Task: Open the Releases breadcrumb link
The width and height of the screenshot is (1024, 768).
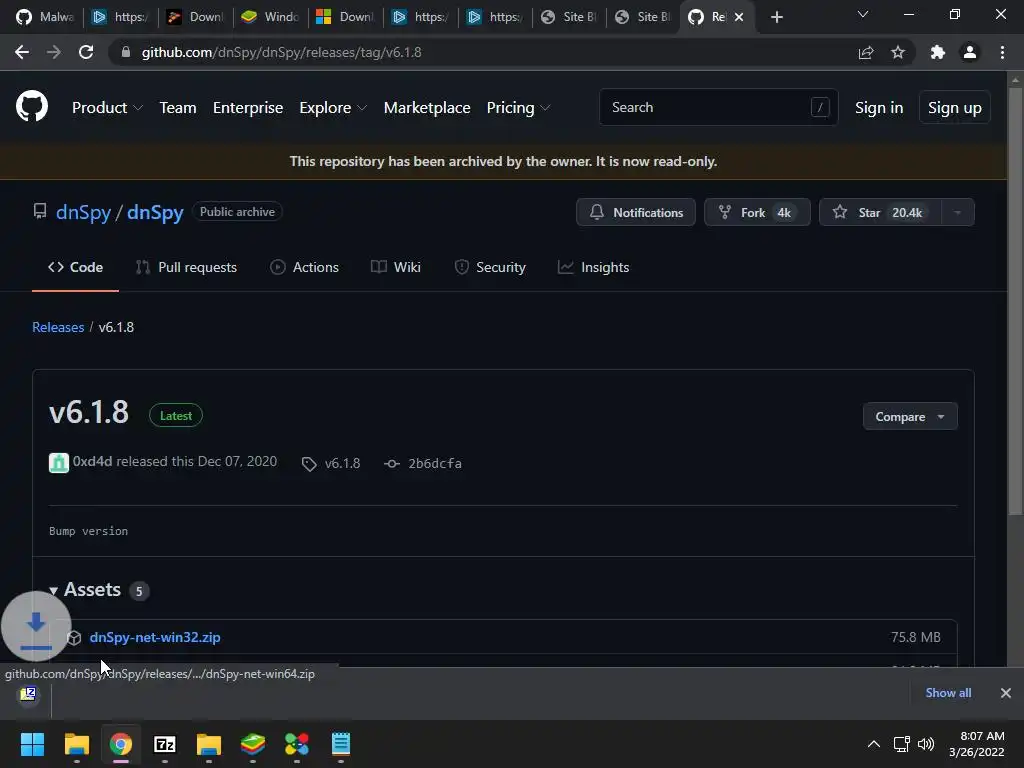Action: point(58,327)
